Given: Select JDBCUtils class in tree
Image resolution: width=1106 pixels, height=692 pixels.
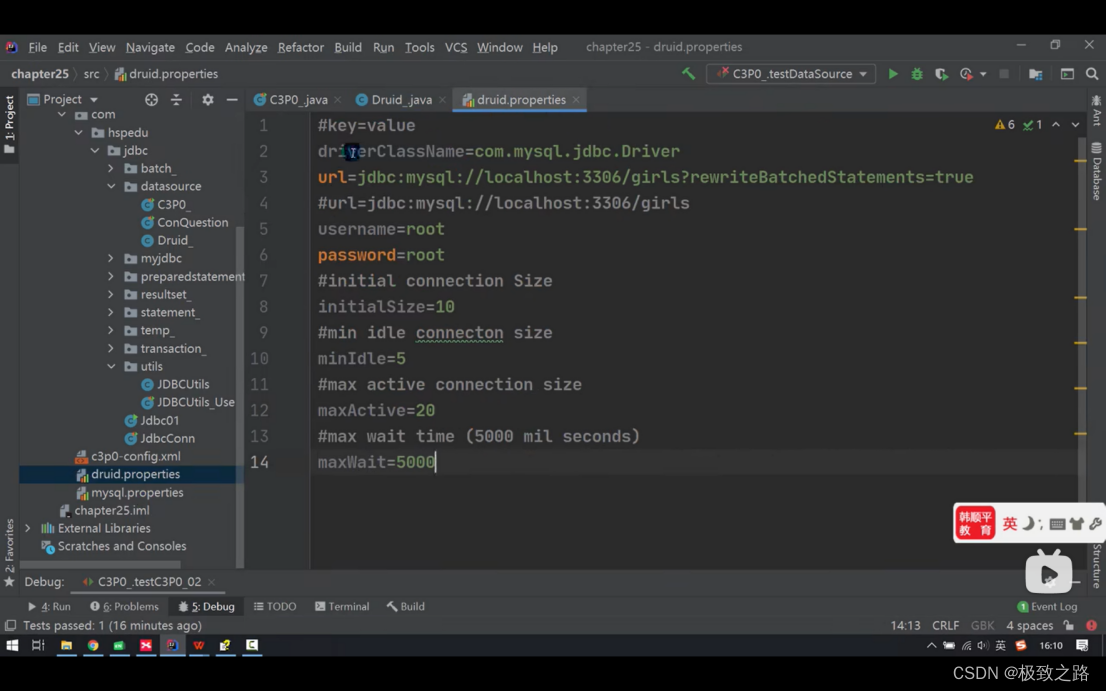Looking at the screenshot, I should pyautogui.click(x=183, y=384).
